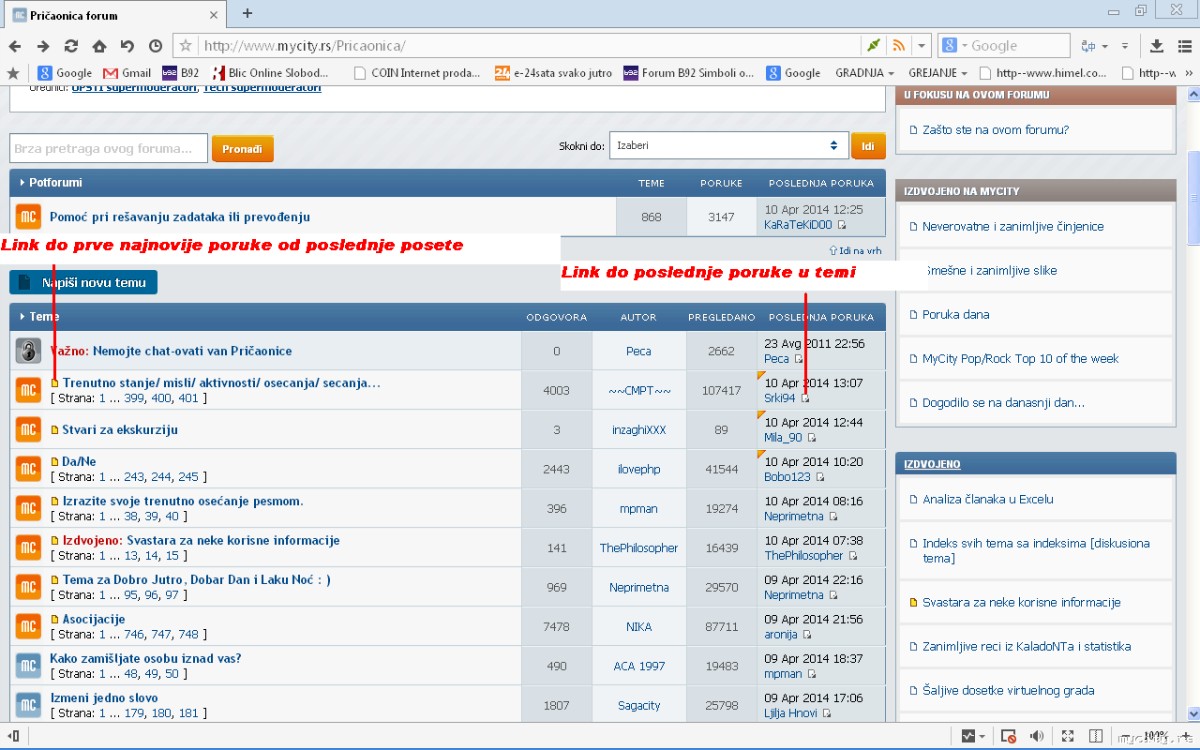
Task: Click the undo closed tab icon
Action: (x=127, y=46)
